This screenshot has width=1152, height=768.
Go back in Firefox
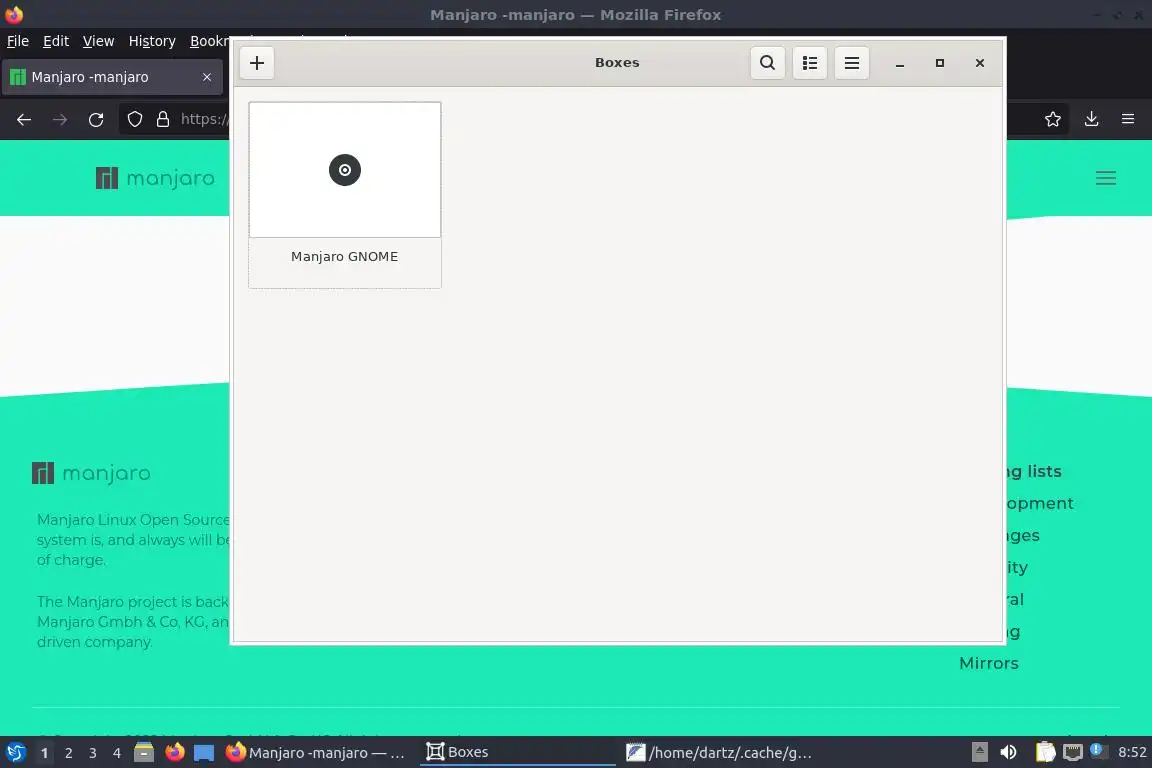pyautogui.click(x=24, y=119)
